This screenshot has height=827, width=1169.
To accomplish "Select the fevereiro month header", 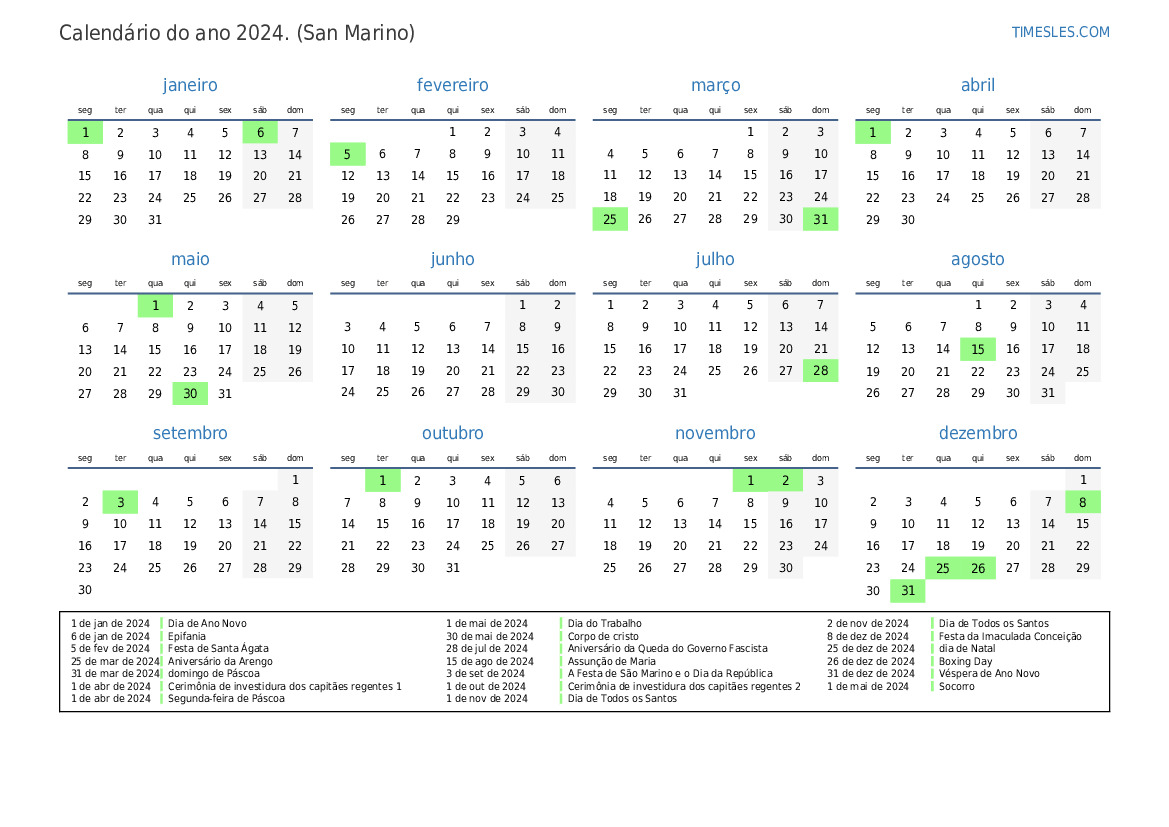I will pos(452,85).
